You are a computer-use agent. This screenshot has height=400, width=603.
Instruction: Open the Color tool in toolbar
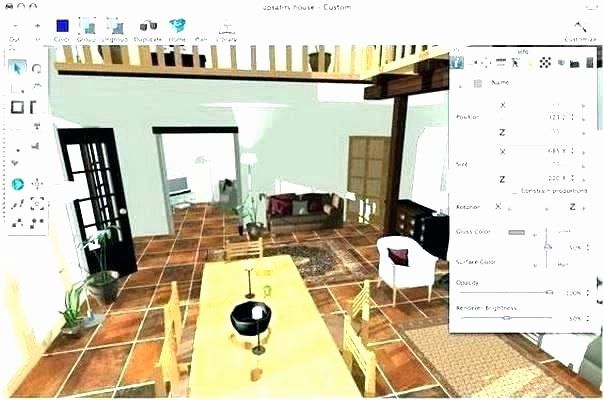coord(62,27)
